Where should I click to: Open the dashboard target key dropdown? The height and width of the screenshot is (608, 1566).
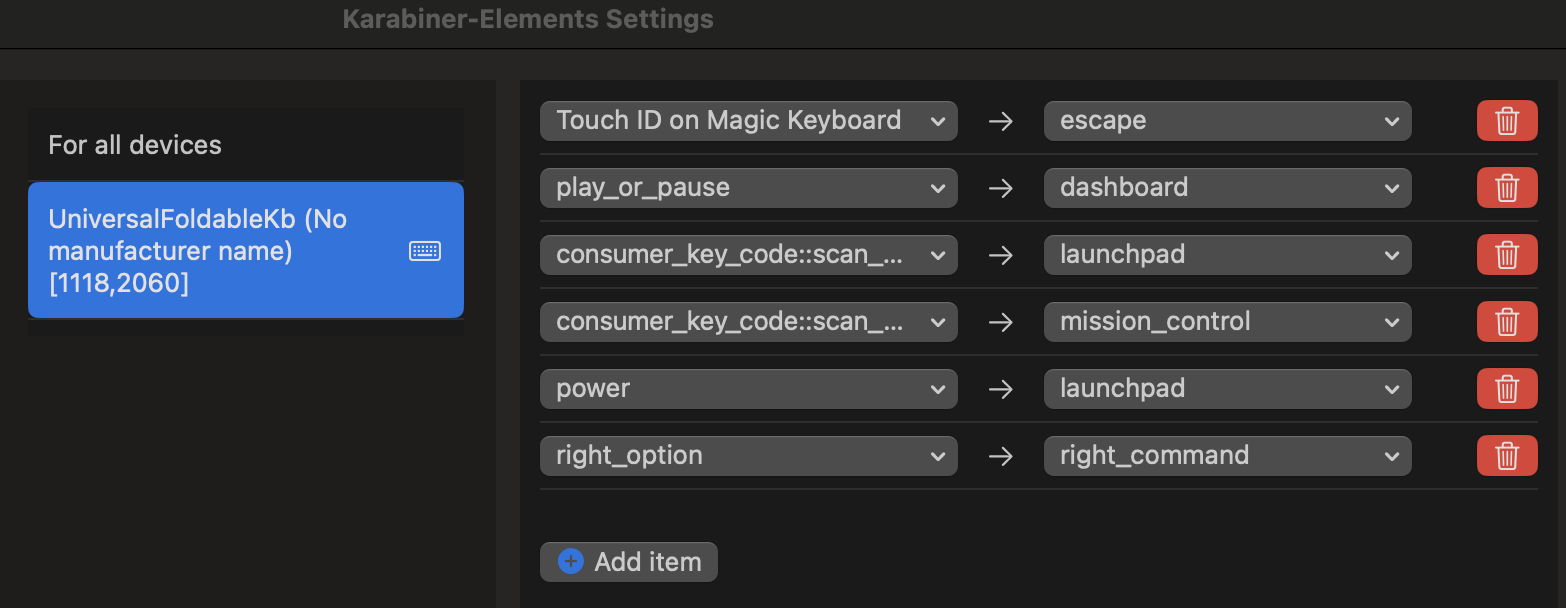(1227, 188)
